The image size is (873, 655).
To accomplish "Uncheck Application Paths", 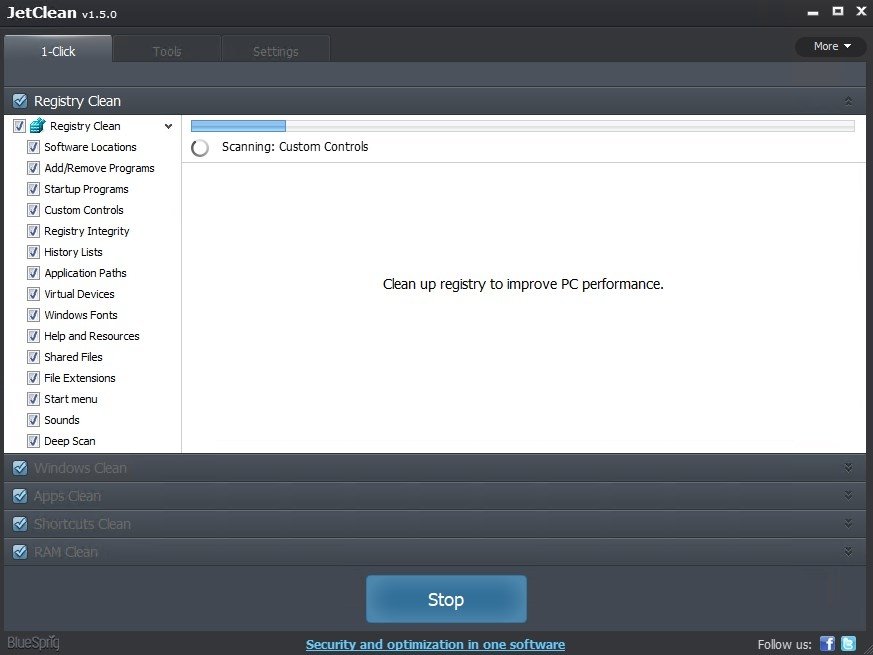I will 33,273.
